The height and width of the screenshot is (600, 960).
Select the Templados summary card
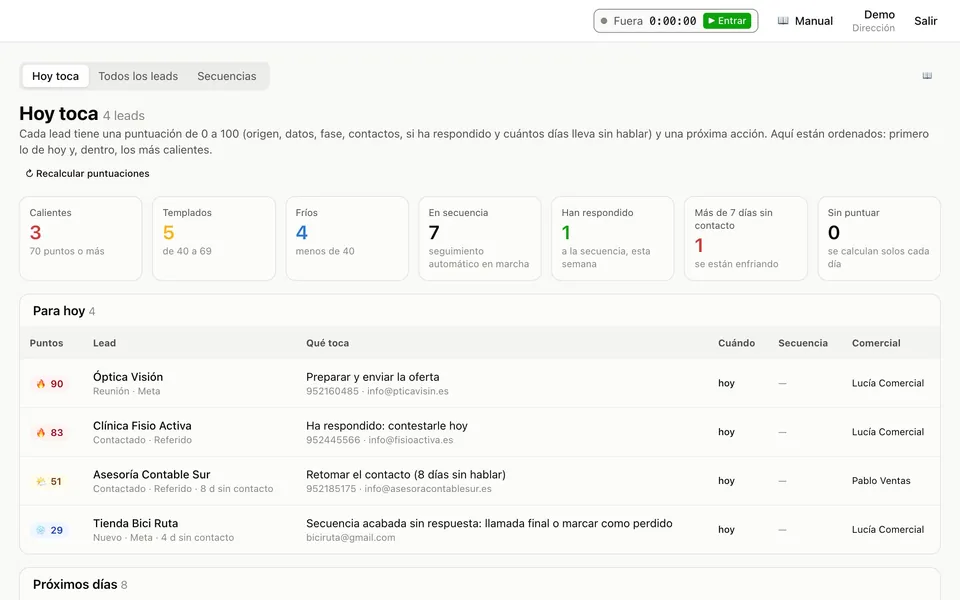pyautogui.click(x=214, y=238)
